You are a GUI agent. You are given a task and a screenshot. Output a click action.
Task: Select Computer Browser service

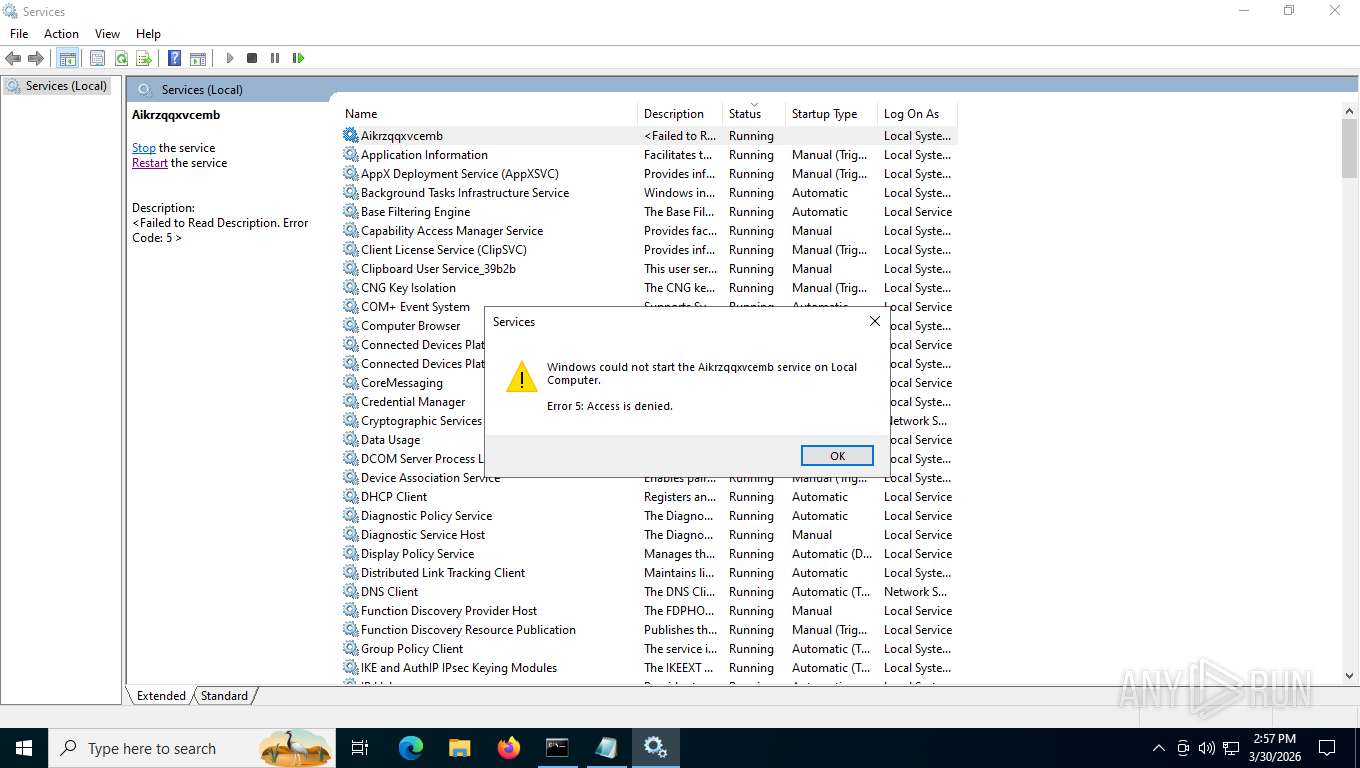click(x=411, y=326)
